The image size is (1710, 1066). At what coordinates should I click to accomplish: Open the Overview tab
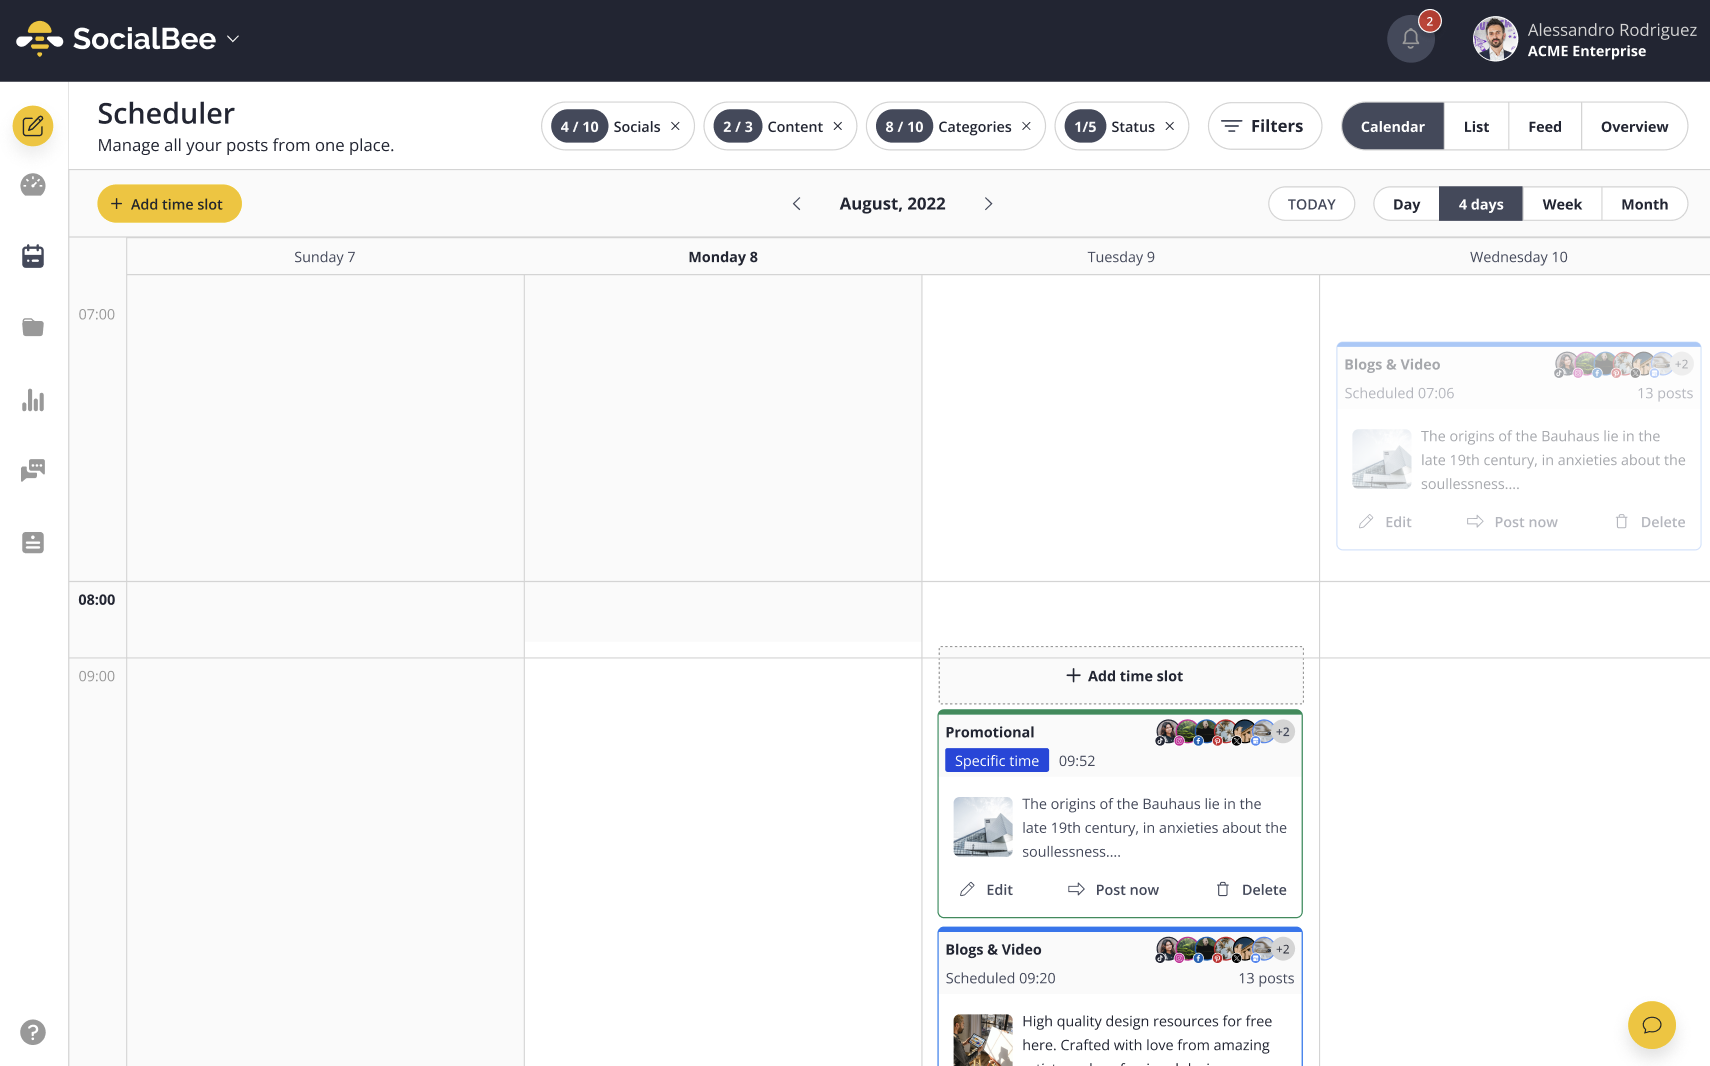coord(1634,126)
